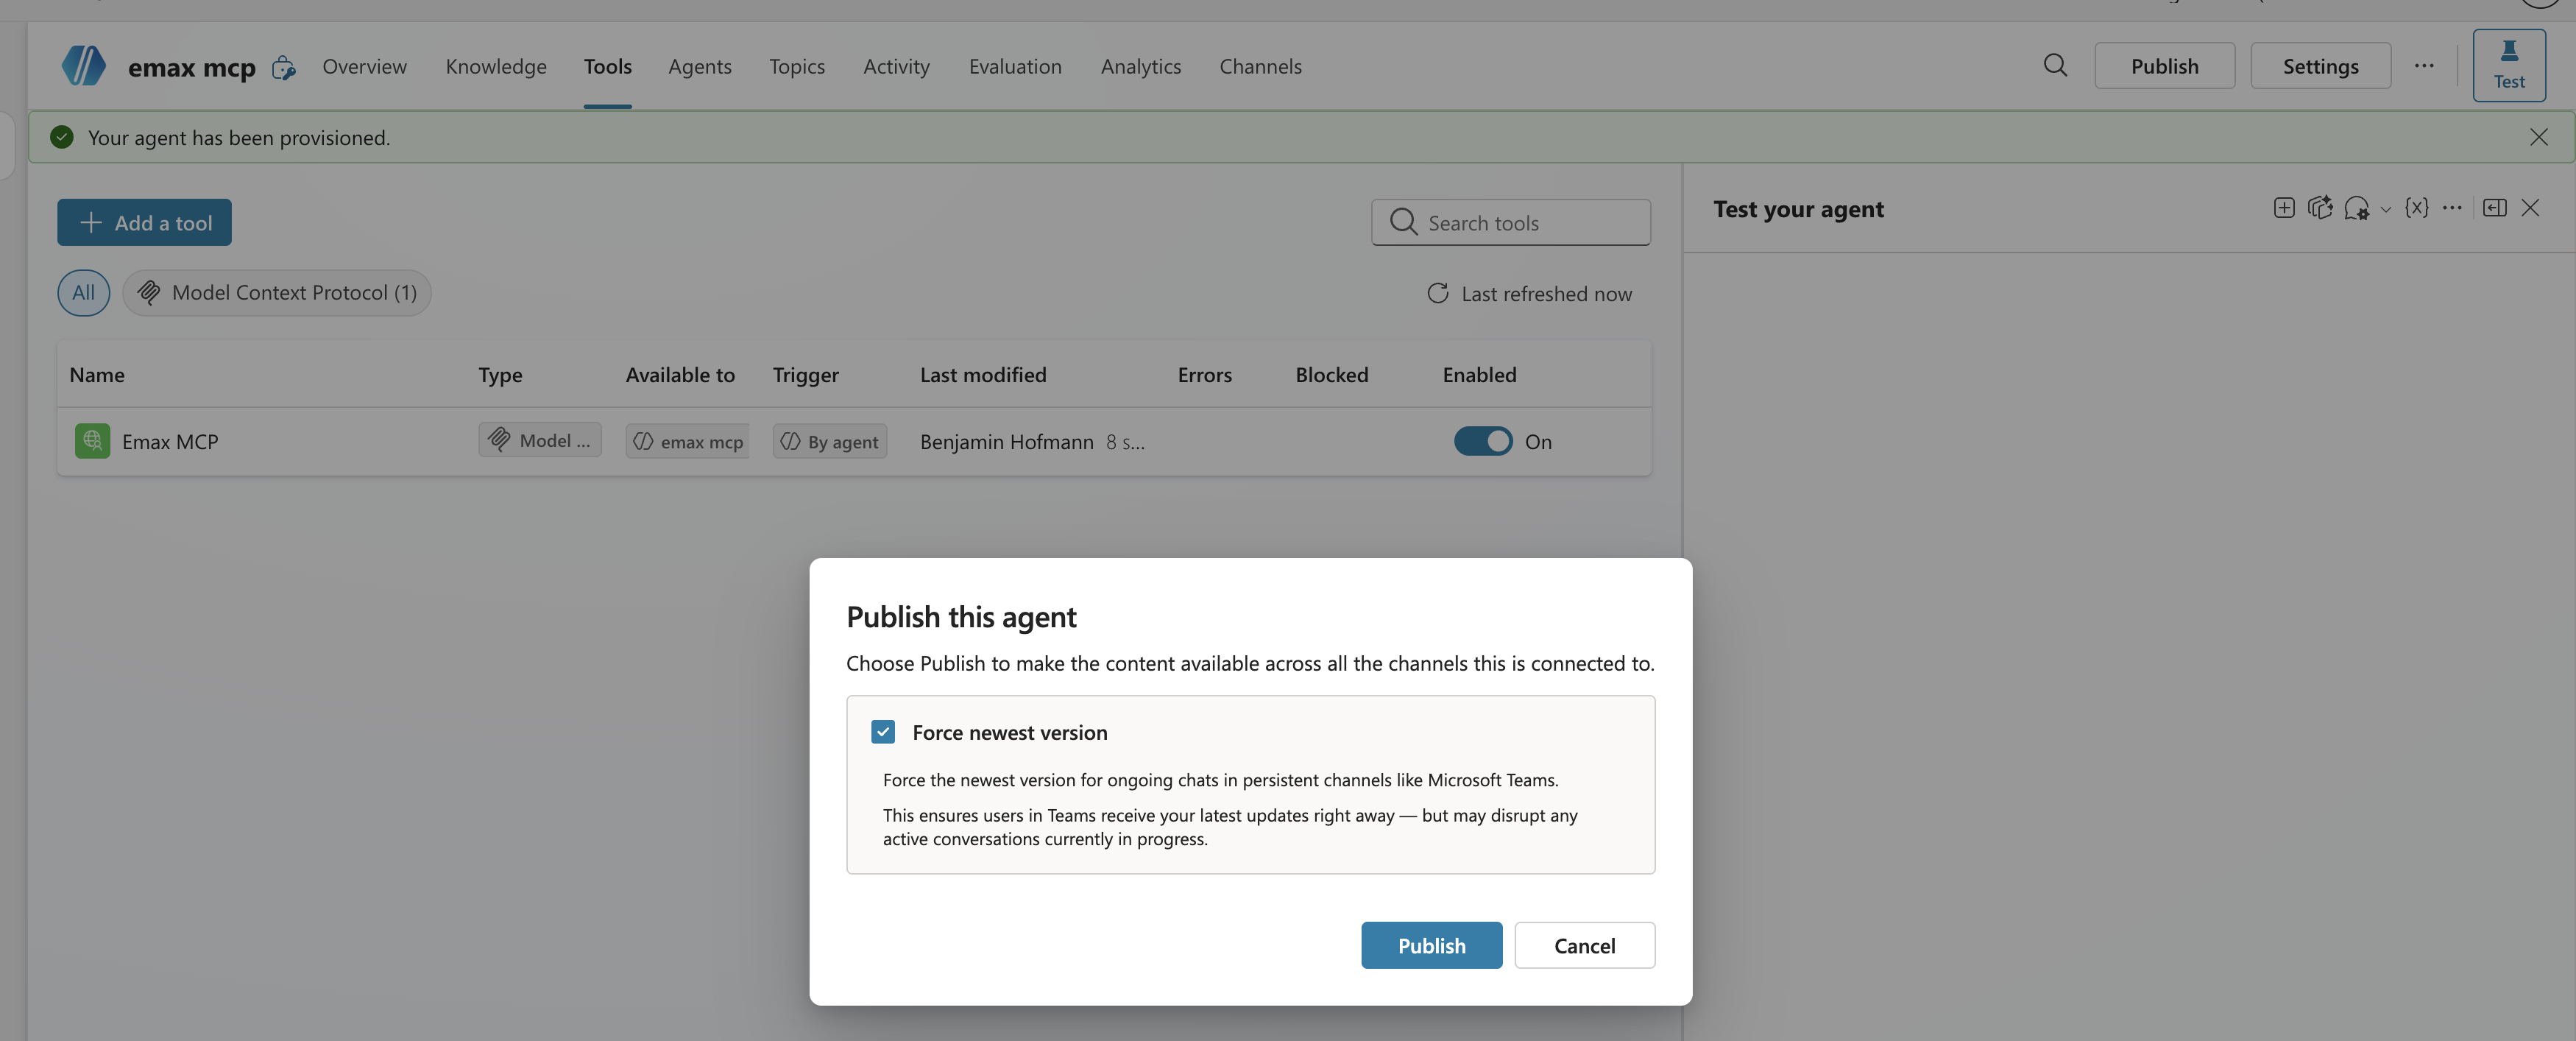2576x1041 pixels.
Task: Switch to the Knowledge tab
Action: coord(496,66)
